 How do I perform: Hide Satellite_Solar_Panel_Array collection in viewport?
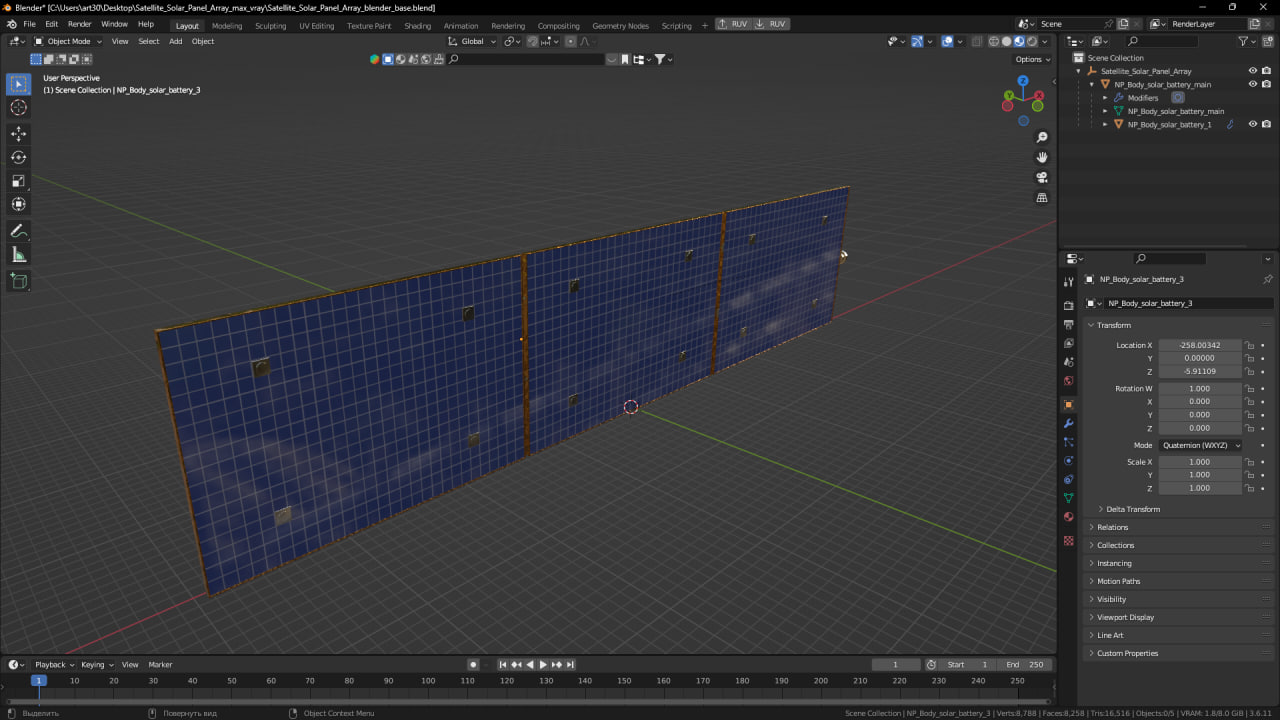[1253, 71]
